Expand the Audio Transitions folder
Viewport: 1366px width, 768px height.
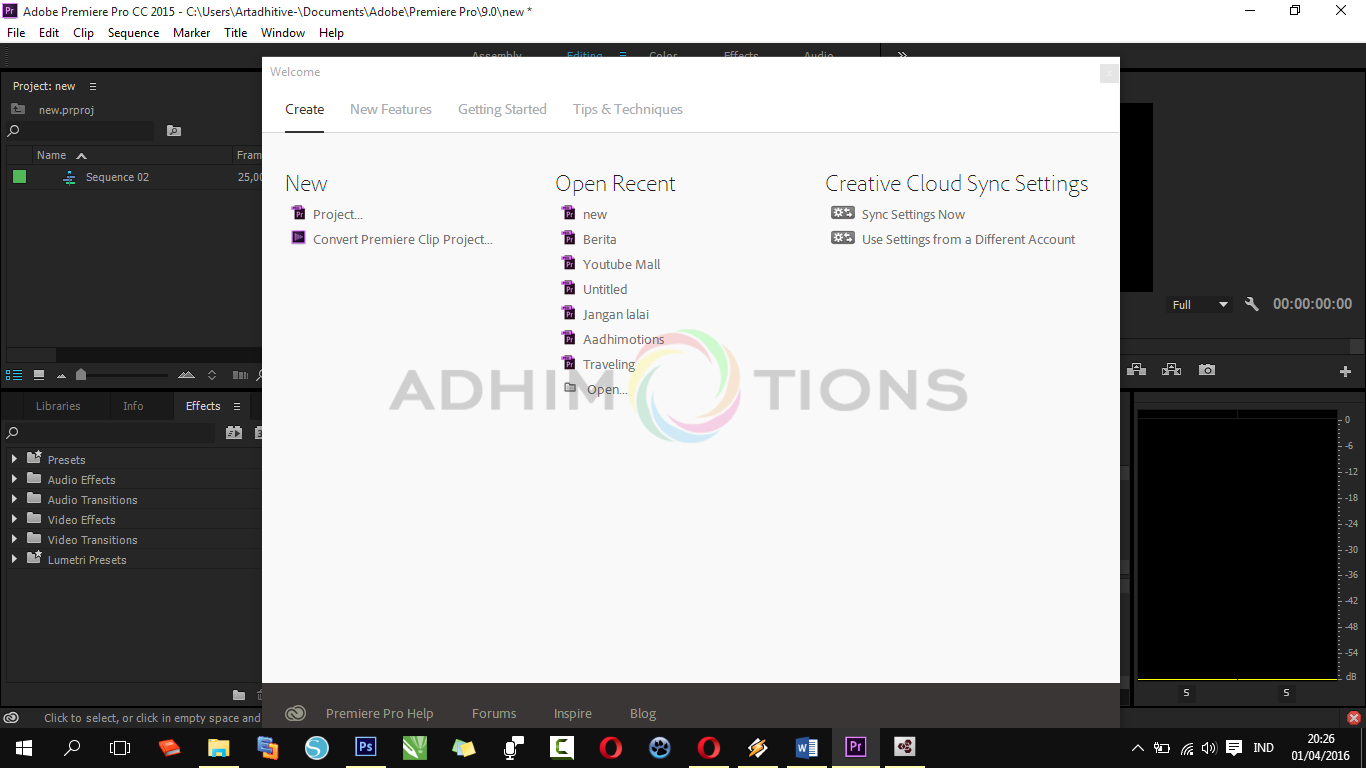pyautogui.click(x=14, y=499)
